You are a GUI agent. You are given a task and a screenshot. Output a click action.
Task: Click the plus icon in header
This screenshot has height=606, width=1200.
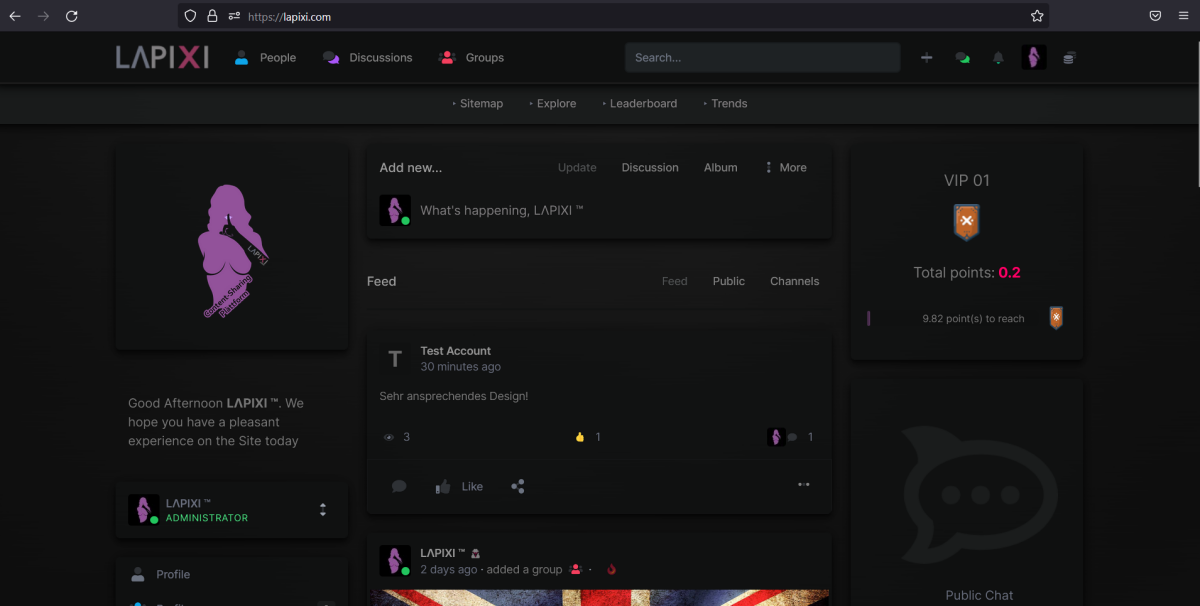pyautogui.click(x=926, y=58)
